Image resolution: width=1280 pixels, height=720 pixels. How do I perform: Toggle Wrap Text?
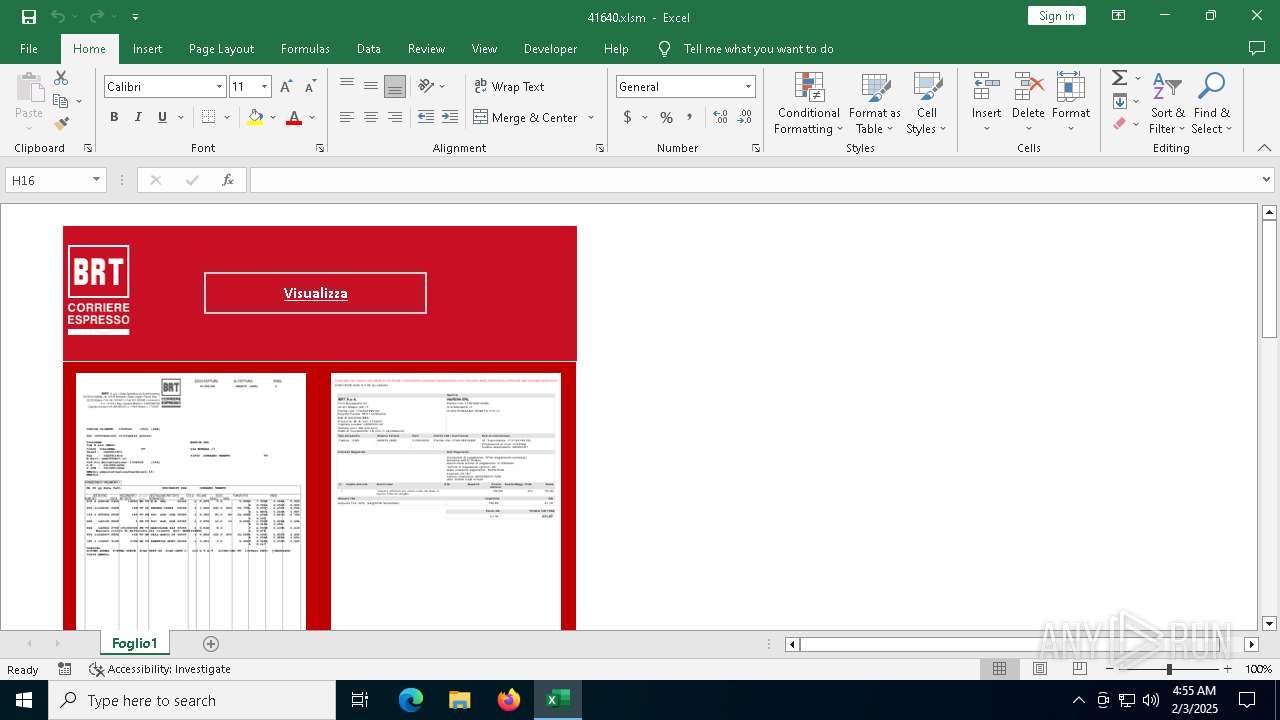[509, 86]
